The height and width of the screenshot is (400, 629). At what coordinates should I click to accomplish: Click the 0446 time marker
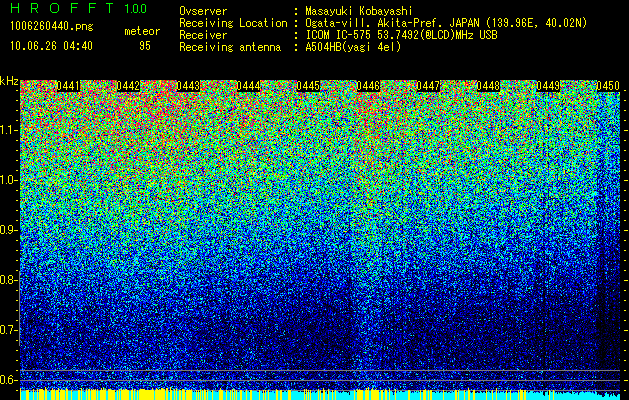[368, 86]
